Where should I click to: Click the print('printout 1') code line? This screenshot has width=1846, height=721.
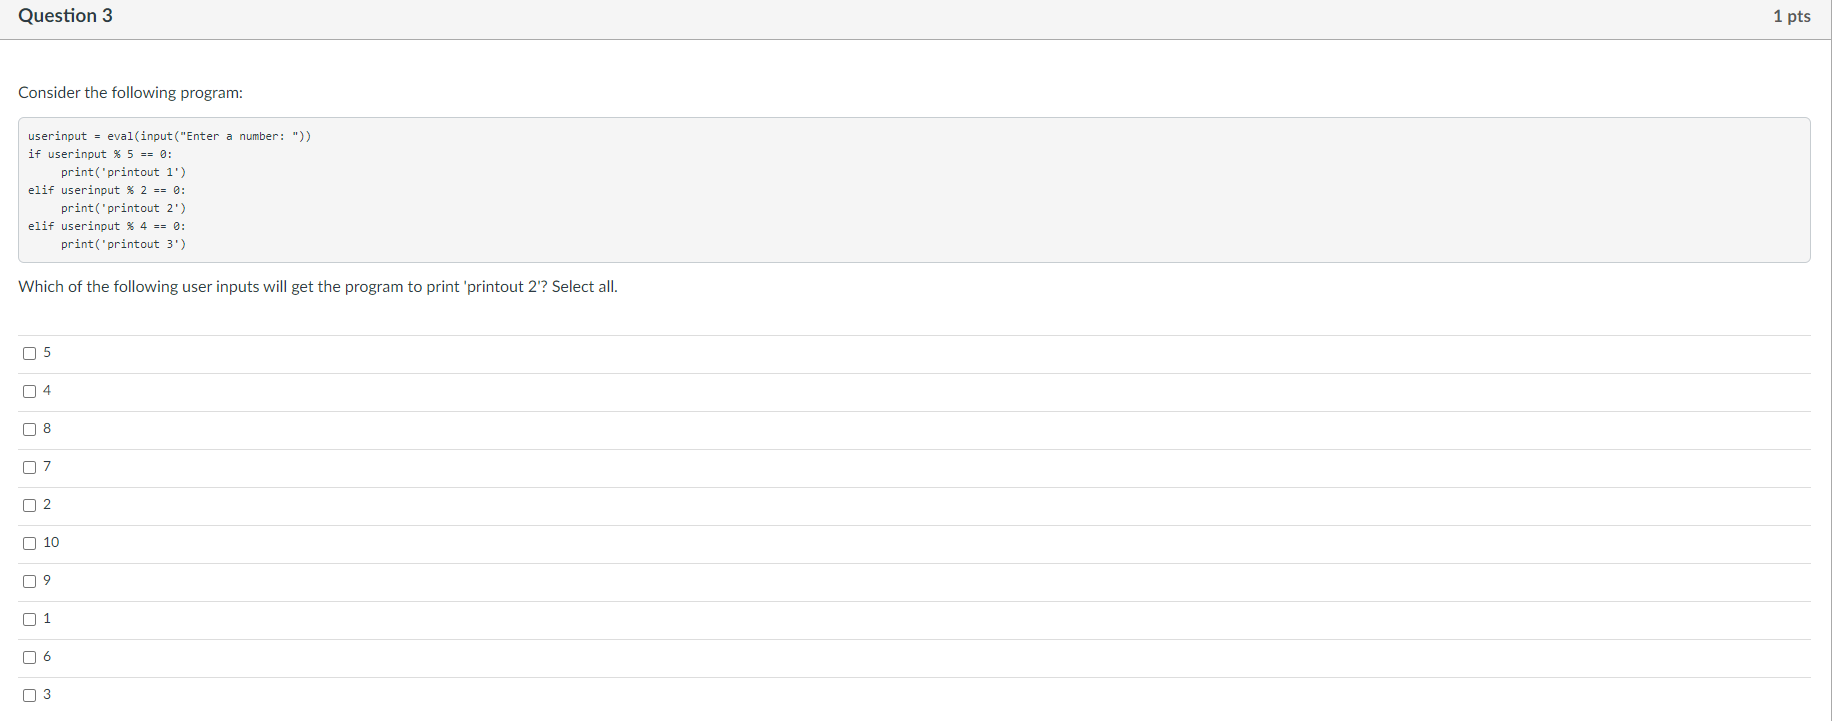tap(123, 172)
